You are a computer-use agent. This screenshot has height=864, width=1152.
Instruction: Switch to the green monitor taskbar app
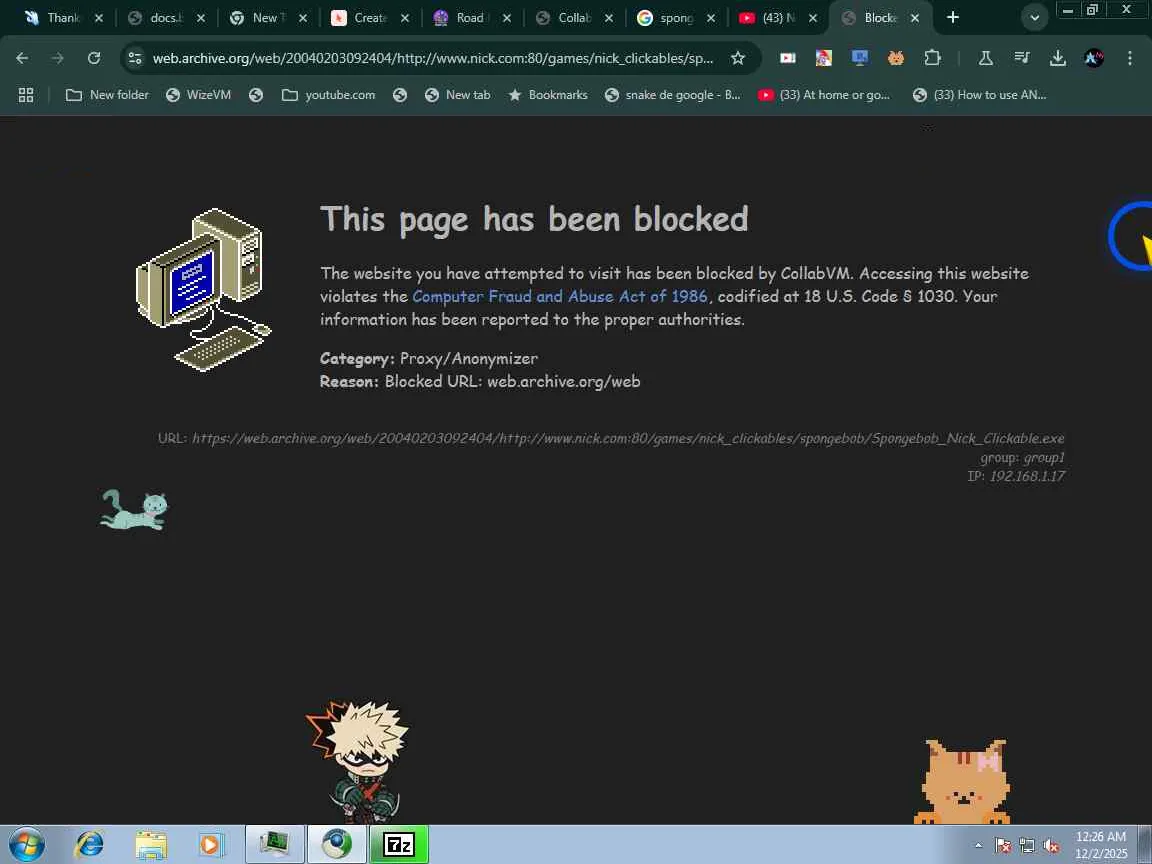click(275, 844)
